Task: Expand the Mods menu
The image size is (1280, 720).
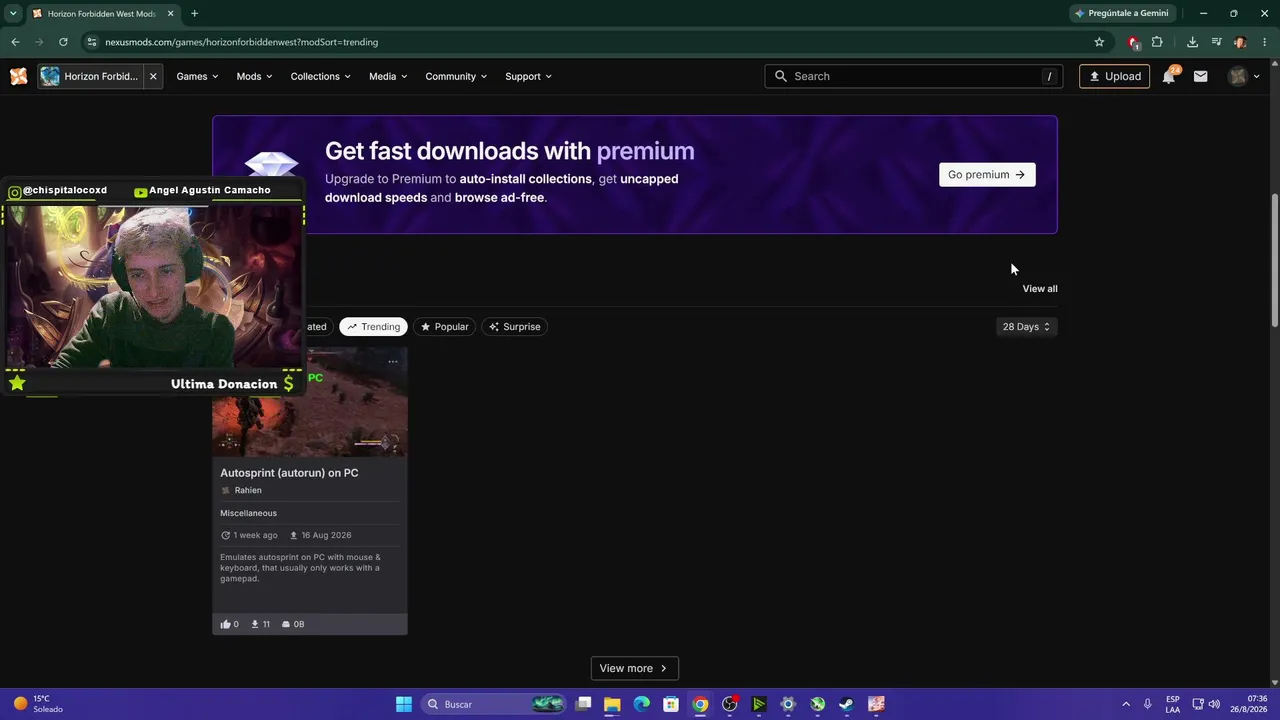Action: pos(254,76)
